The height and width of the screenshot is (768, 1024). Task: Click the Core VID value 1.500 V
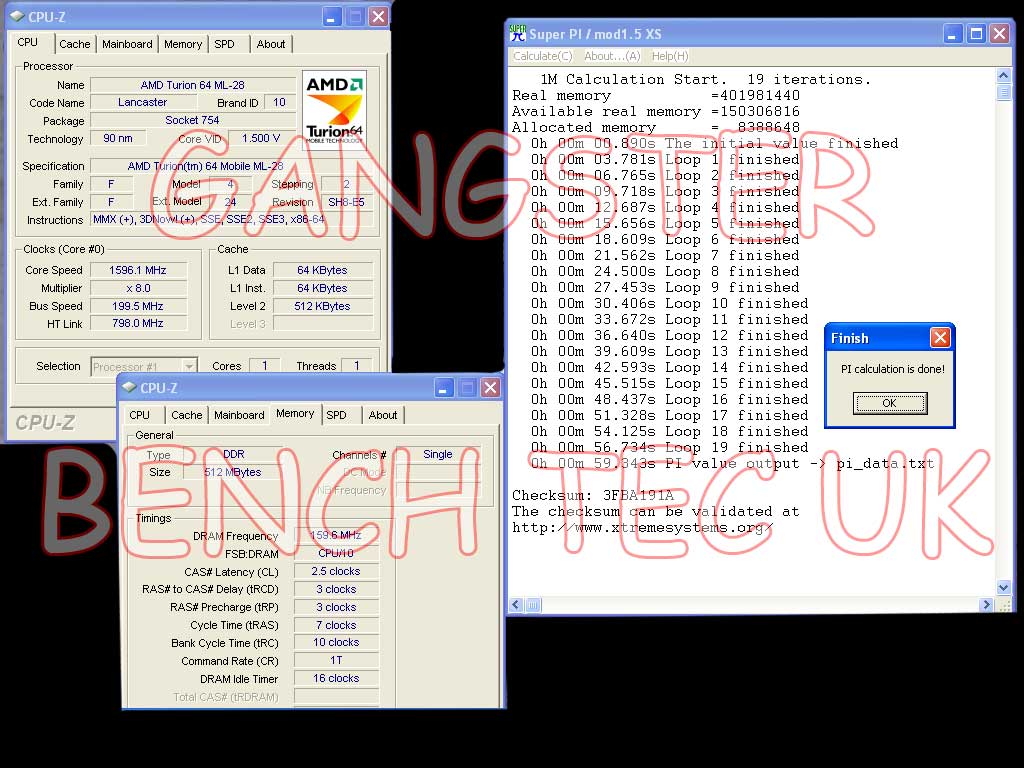(x=261, y=138)
